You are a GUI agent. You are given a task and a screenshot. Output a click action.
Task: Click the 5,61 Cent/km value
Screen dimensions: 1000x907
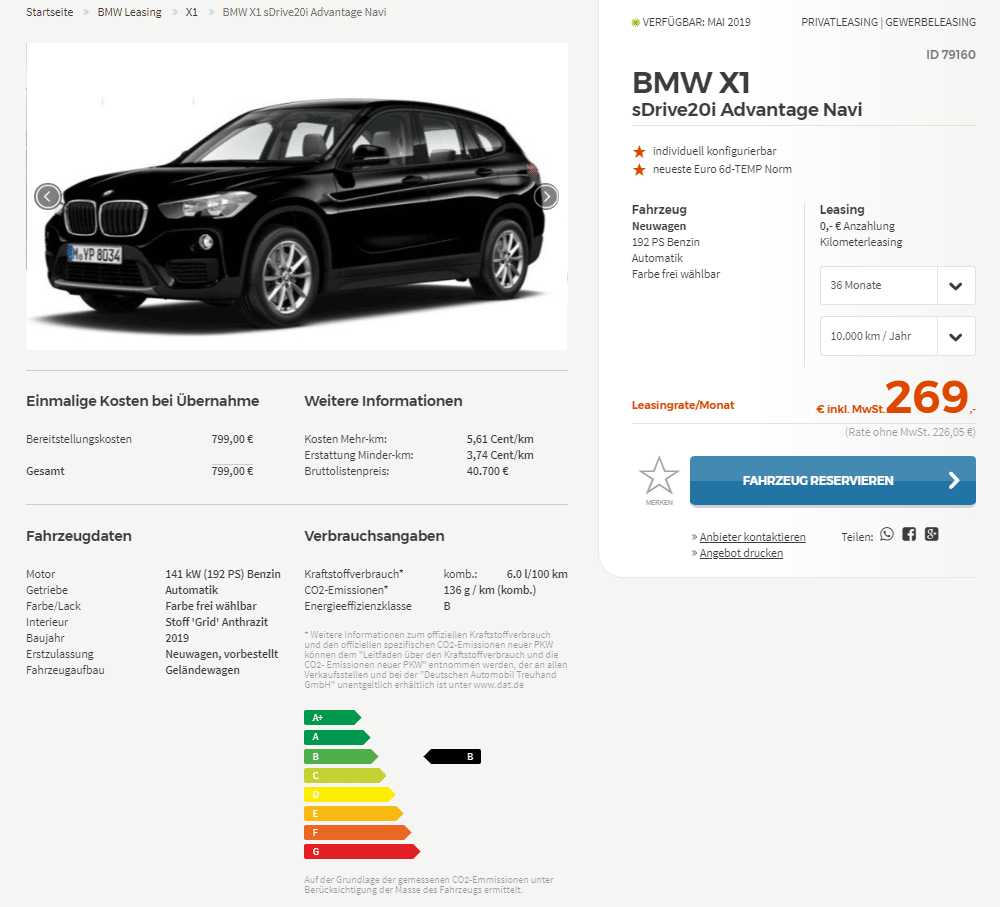[x=500, y=439]
